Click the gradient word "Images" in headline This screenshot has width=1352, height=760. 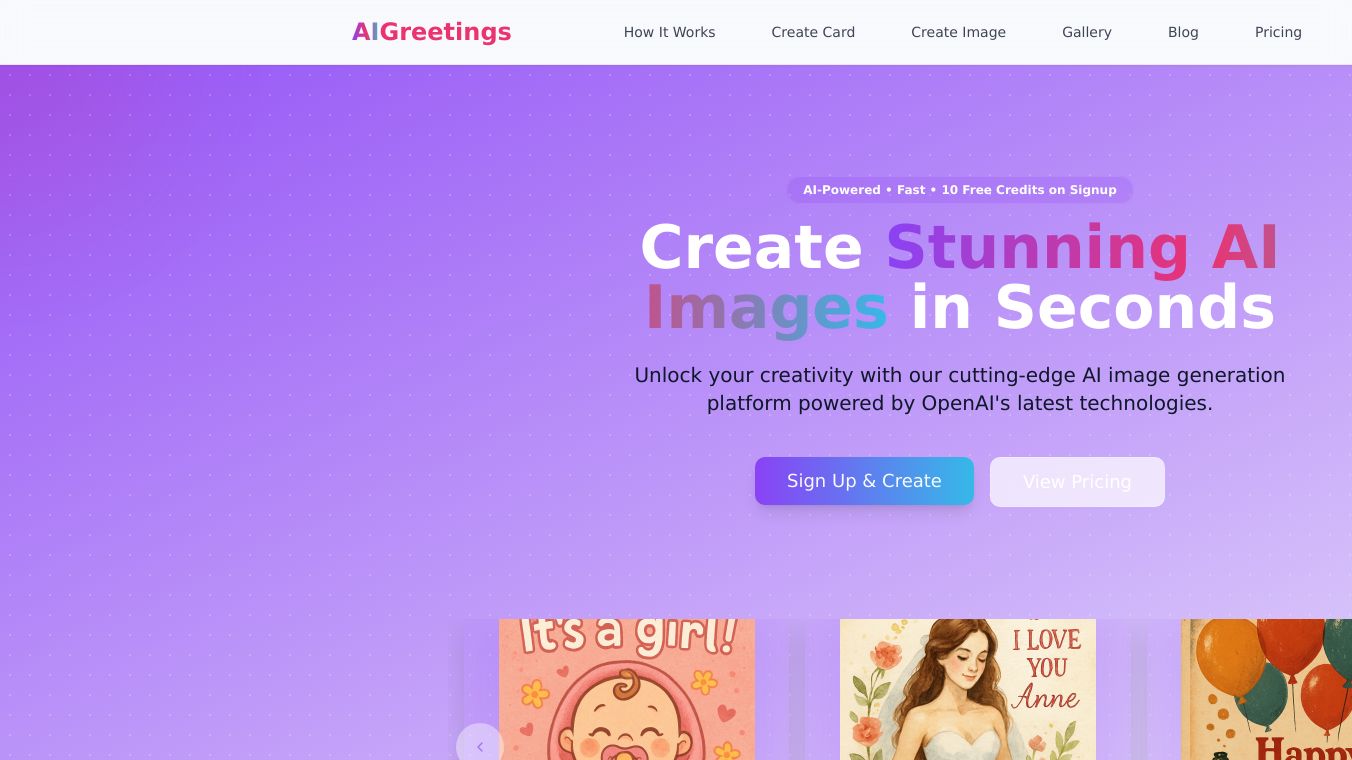[x=766, y=307]
